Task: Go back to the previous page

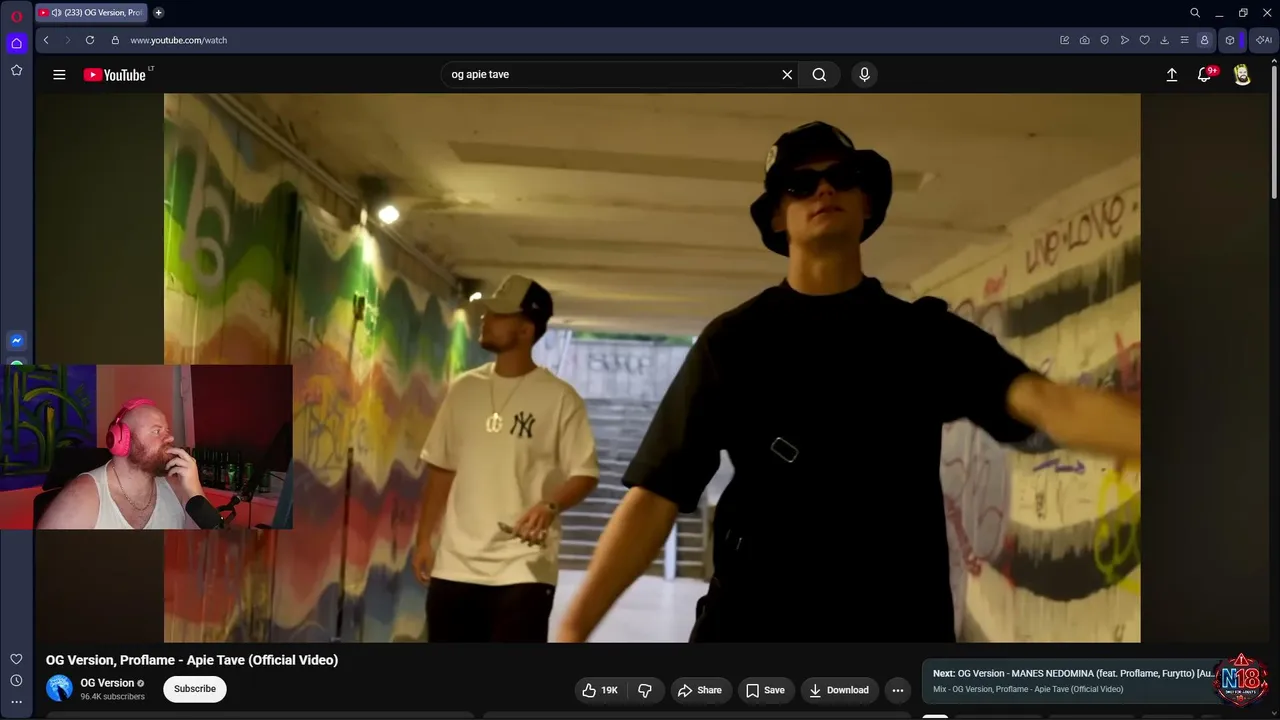Action: 46,40
